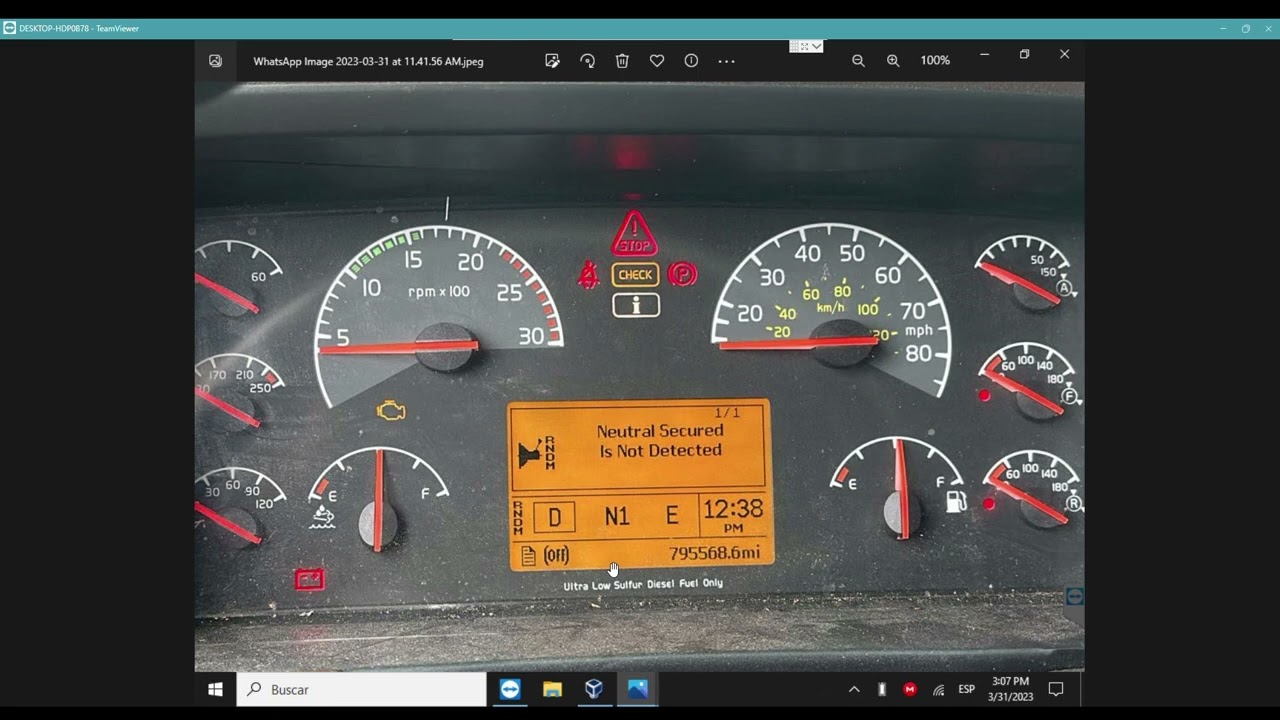Click the WhatsApp Image file name title
Screen dimensions: 1280x720
[x=368, y=61]
